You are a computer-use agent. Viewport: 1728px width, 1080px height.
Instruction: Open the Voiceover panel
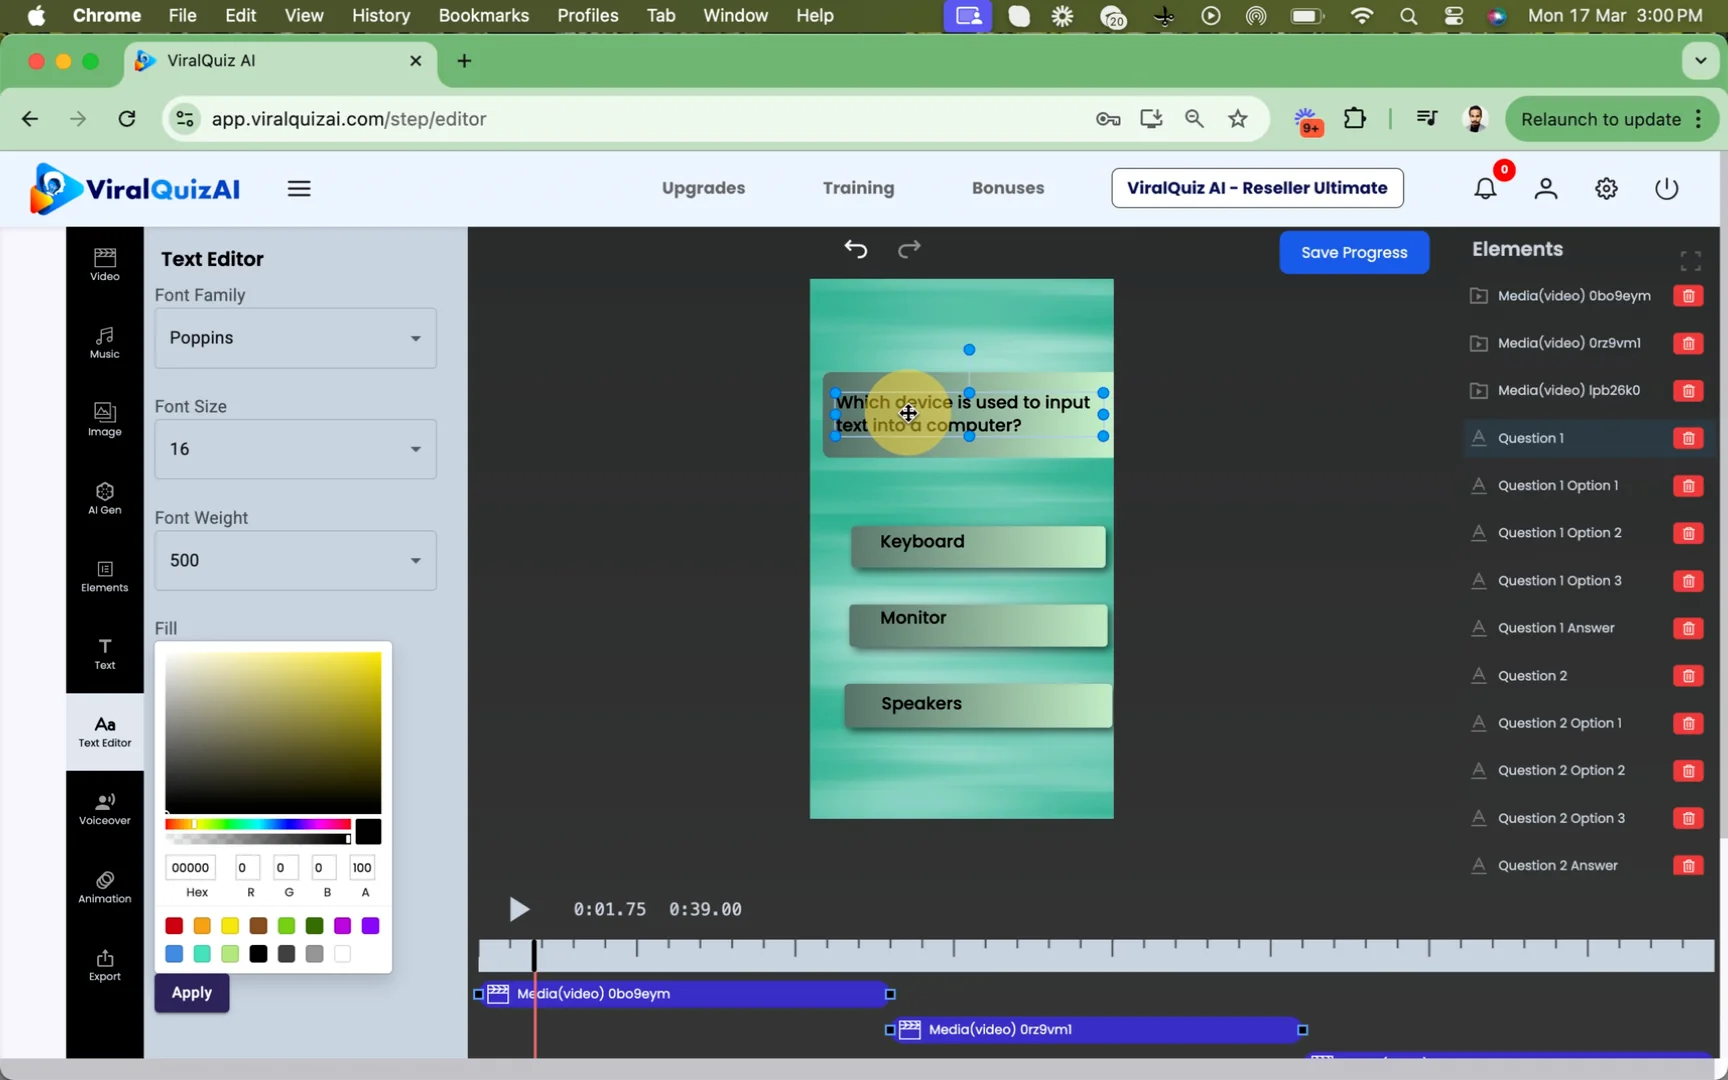[x=104, y=807]
